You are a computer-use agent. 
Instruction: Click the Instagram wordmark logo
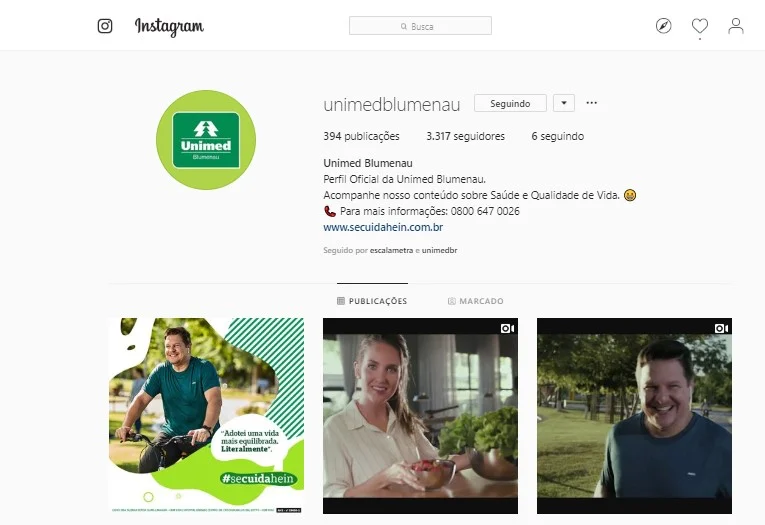tap(169, 26)
